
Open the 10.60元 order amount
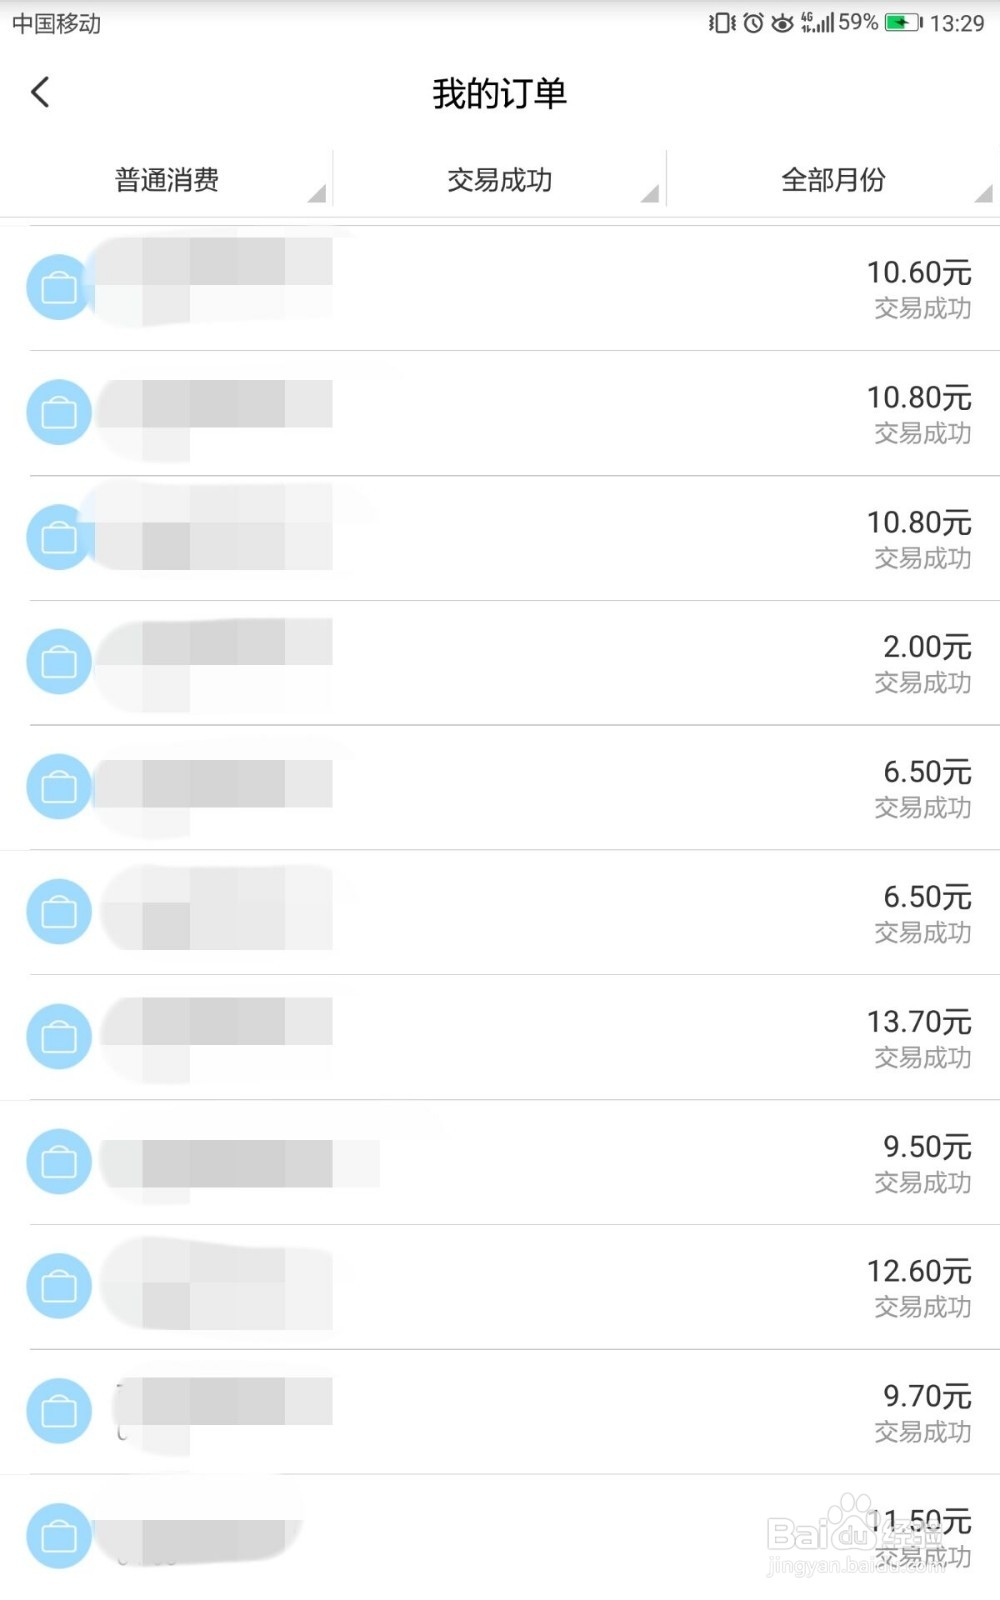918,272
